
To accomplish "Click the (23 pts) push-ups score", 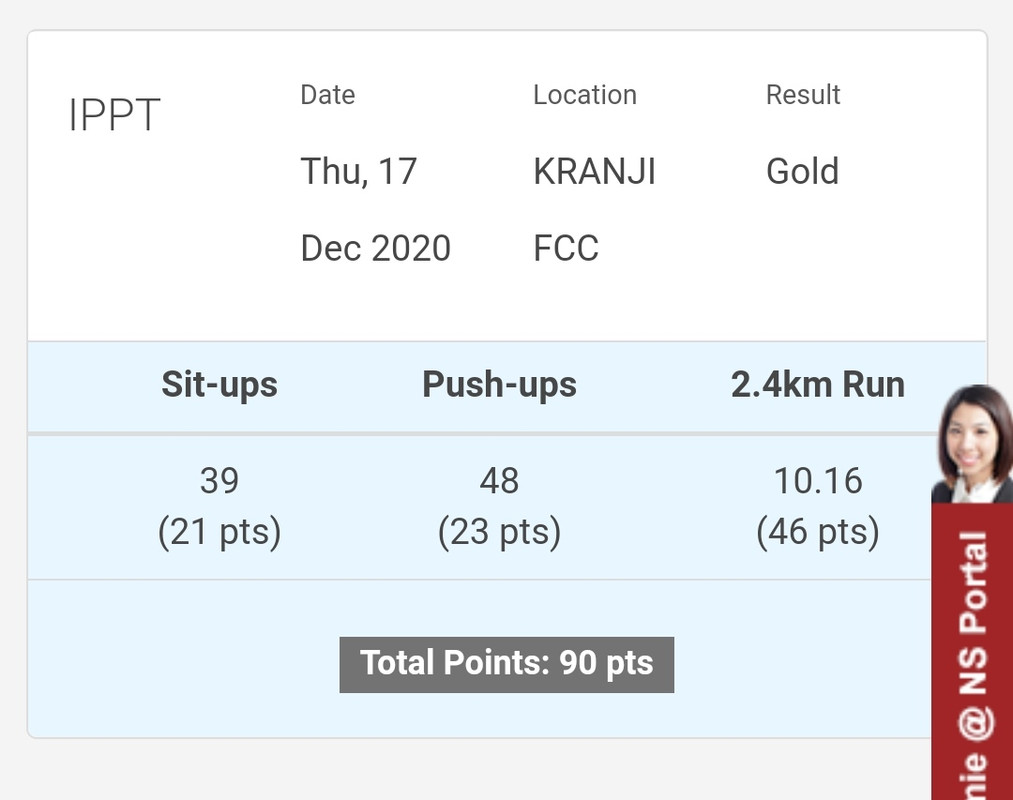I will pyautogui.click(x=499, y=532).
